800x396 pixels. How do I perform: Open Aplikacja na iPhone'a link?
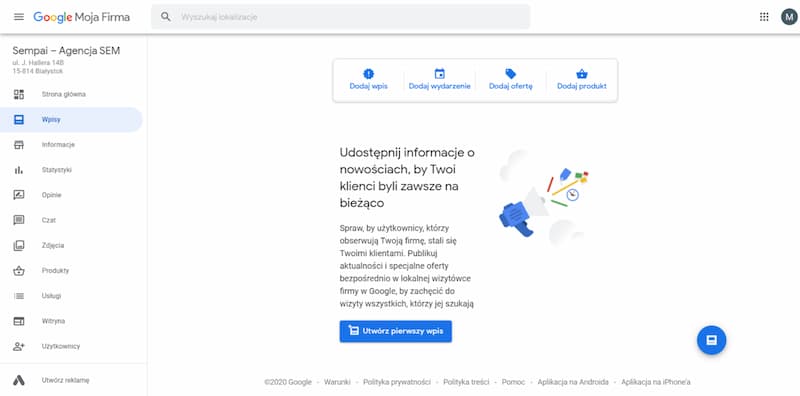(656, 382)
